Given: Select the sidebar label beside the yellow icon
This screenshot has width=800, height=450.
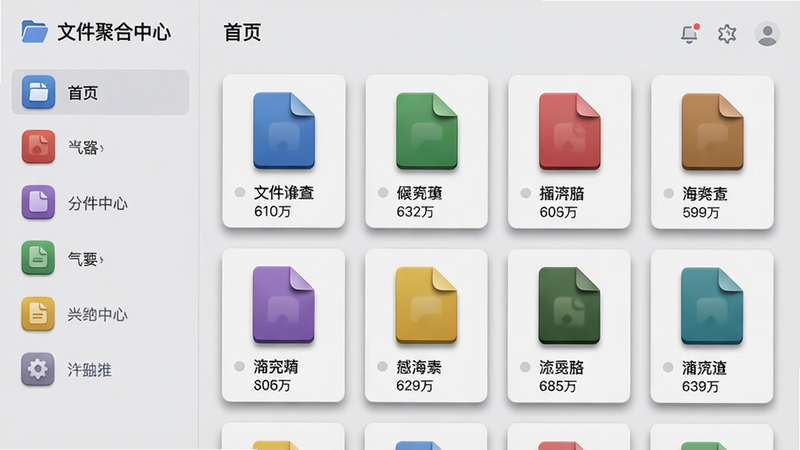Looking at the screenshot, I should tap(97, 314).
